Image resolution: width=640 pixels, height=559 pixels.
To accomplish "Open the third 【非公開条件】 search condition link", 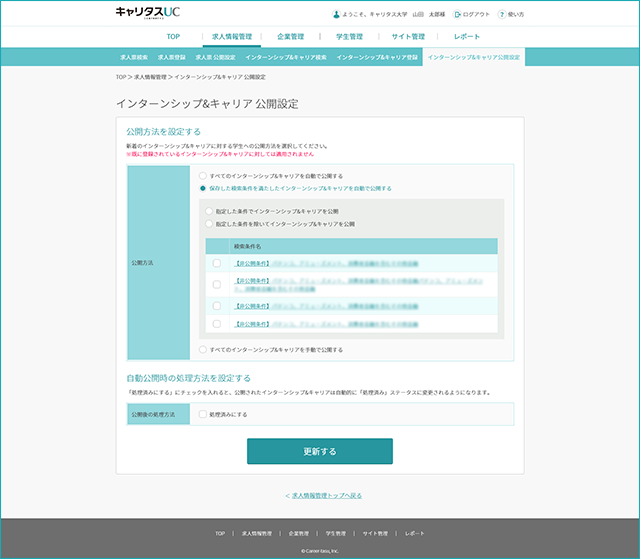I will click(x=326, y=306).
